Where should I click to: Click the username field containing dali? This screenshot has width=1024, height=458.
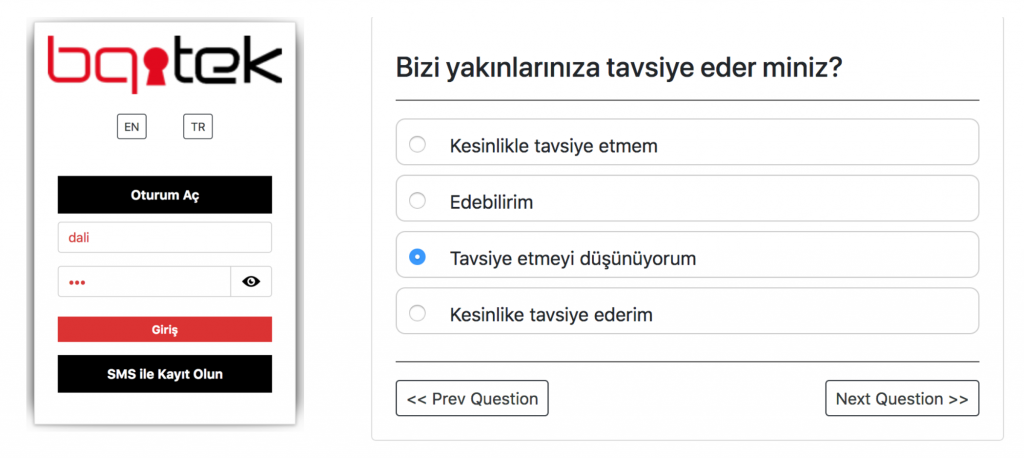[x=165, y=238]
